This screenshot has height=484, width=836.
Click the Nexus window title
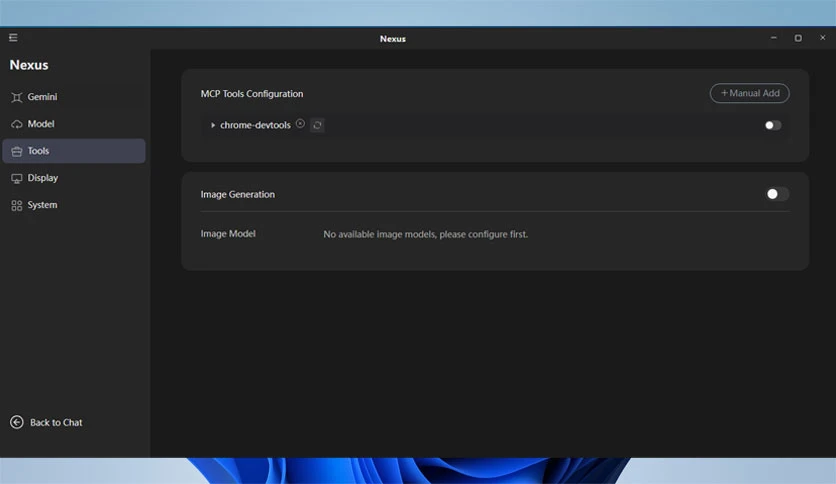click(393, 39)
